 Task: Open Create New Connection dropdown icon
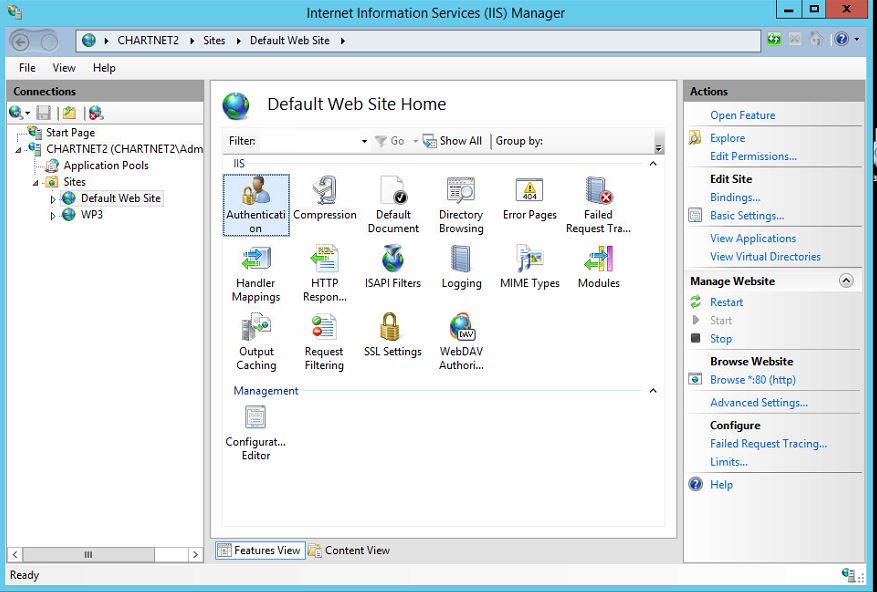click(x=19, y=113)
